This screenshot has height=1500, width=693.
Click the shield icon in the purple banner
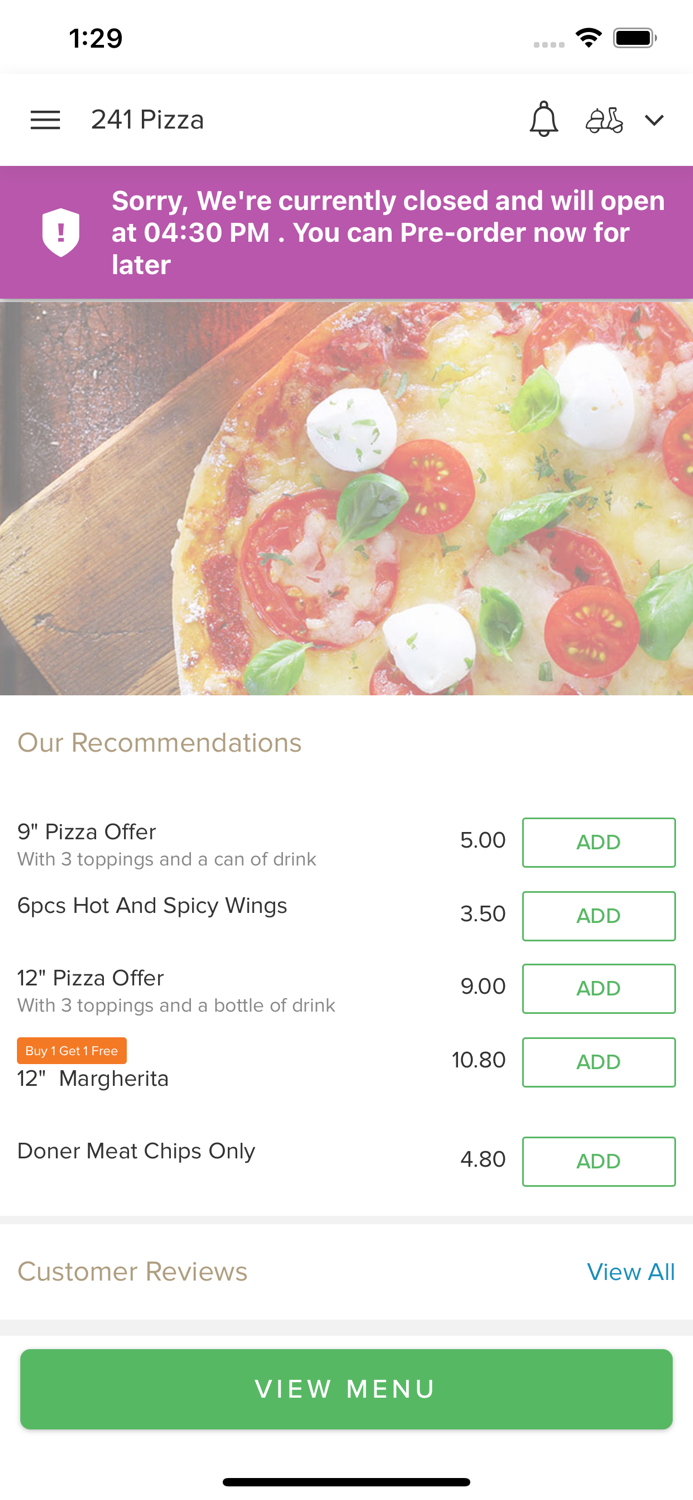[x=61, y=232]
